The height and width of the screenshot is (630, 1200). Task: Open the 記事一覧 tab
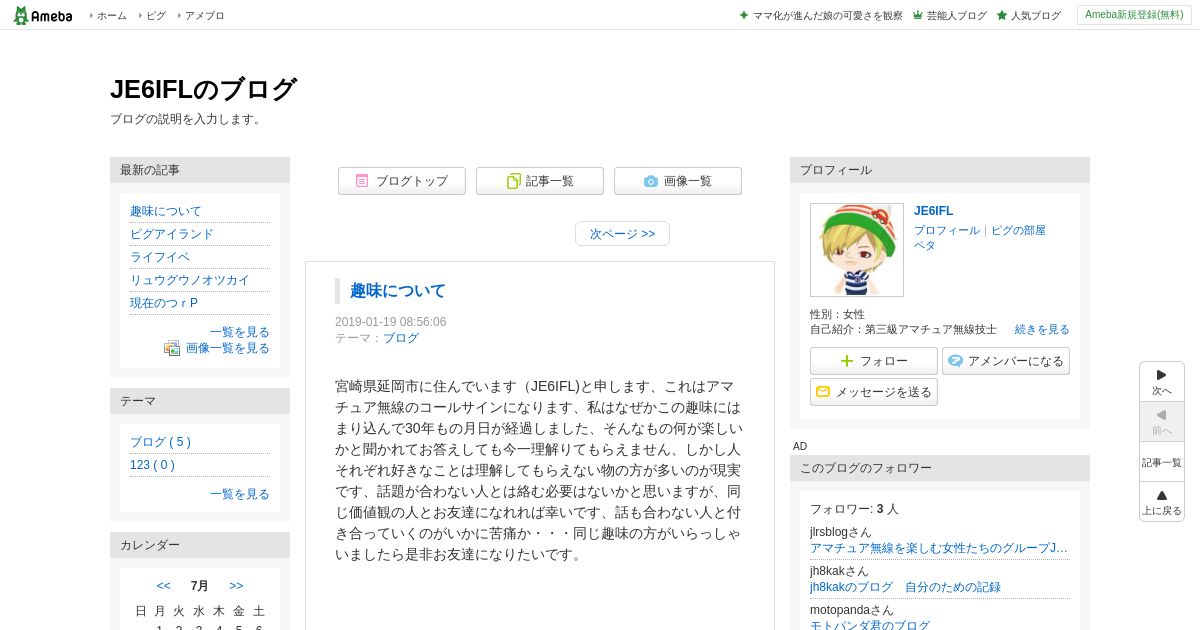click(x=540, y=181)
